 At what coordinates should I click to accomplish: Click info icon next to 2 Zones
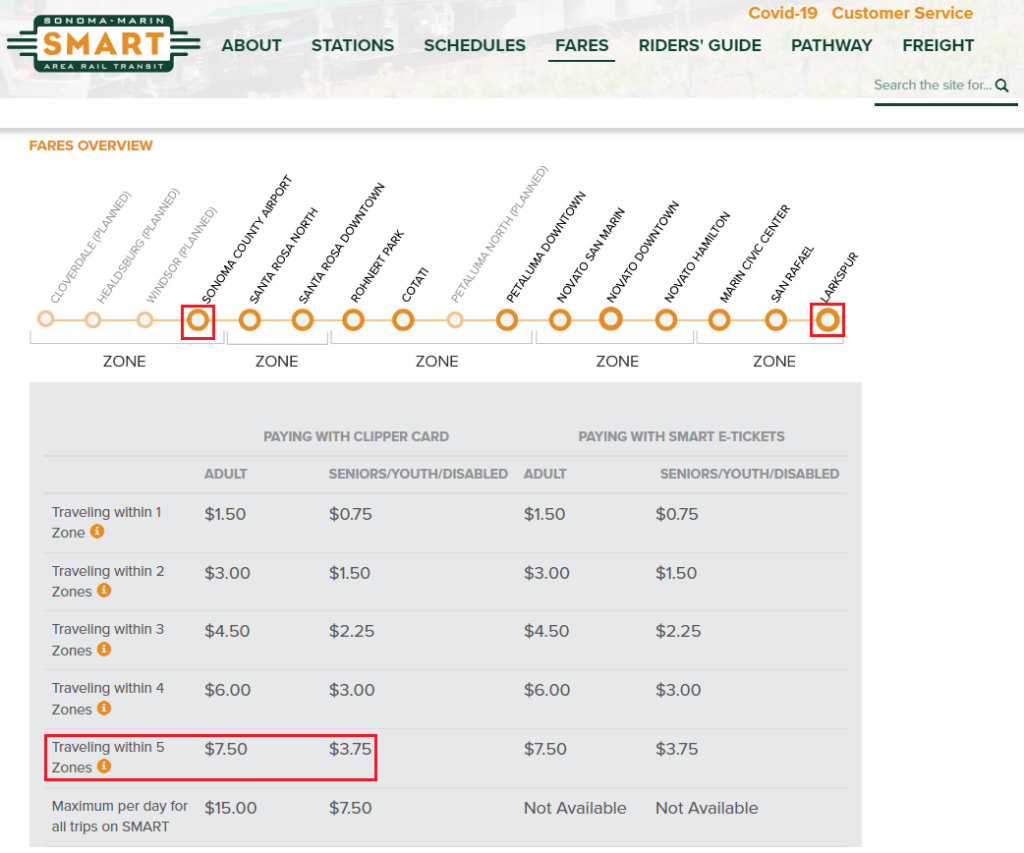click(104, 591)
